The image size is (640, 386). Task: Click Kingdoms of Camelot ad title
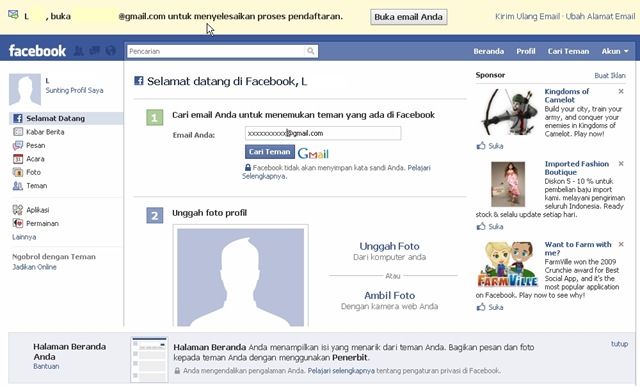[567, 95]
